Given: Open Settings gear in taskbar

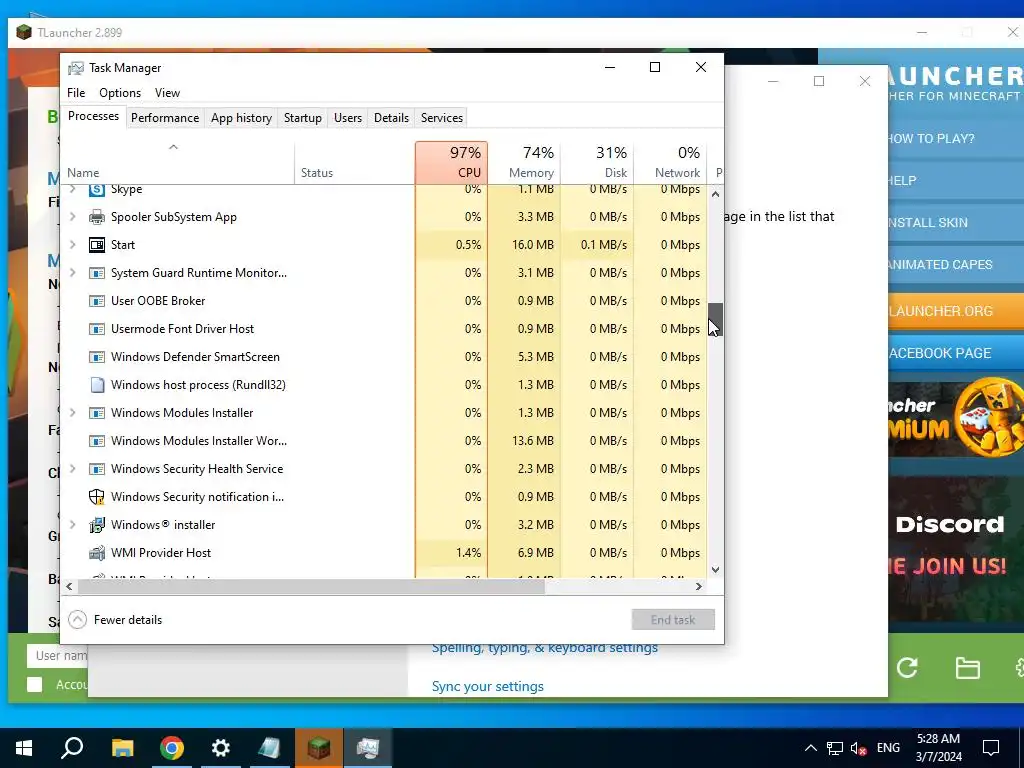Looking at the screenshot, I should (x=221, y=748).
